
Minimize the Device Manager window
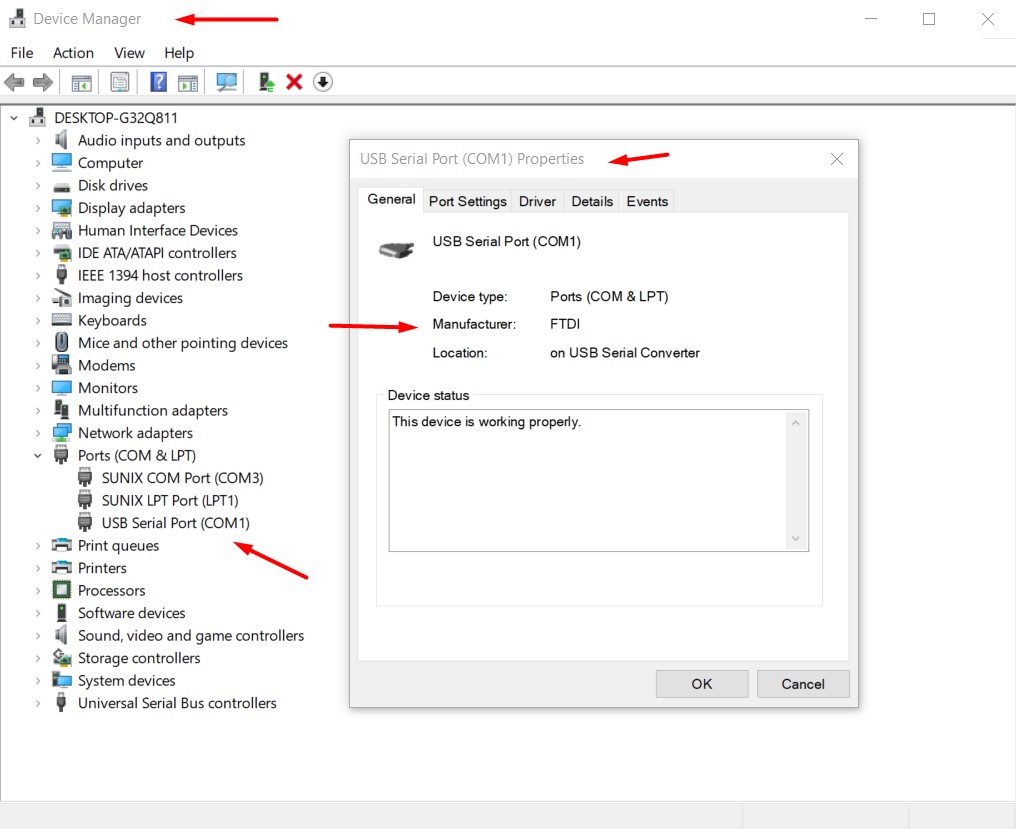coord(871,19)
